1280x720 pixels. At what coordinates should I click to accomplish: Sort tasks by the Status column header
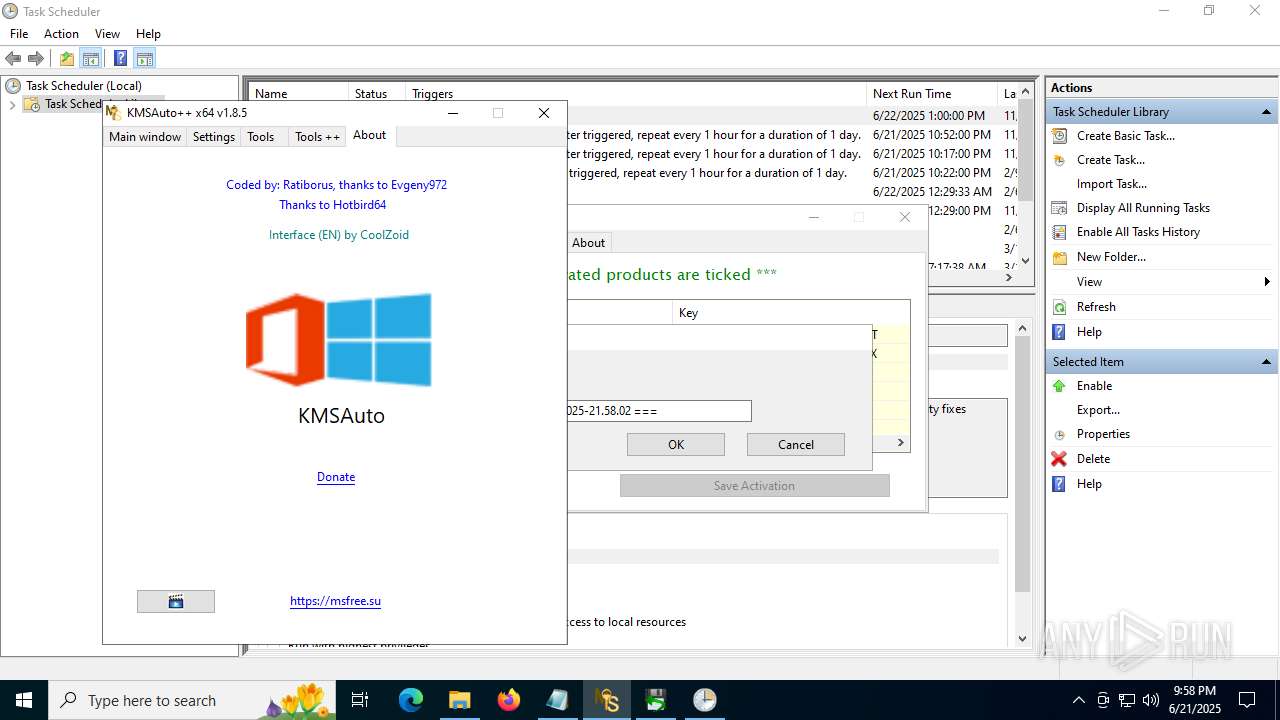pyautogui.click(x=376, y=94)
